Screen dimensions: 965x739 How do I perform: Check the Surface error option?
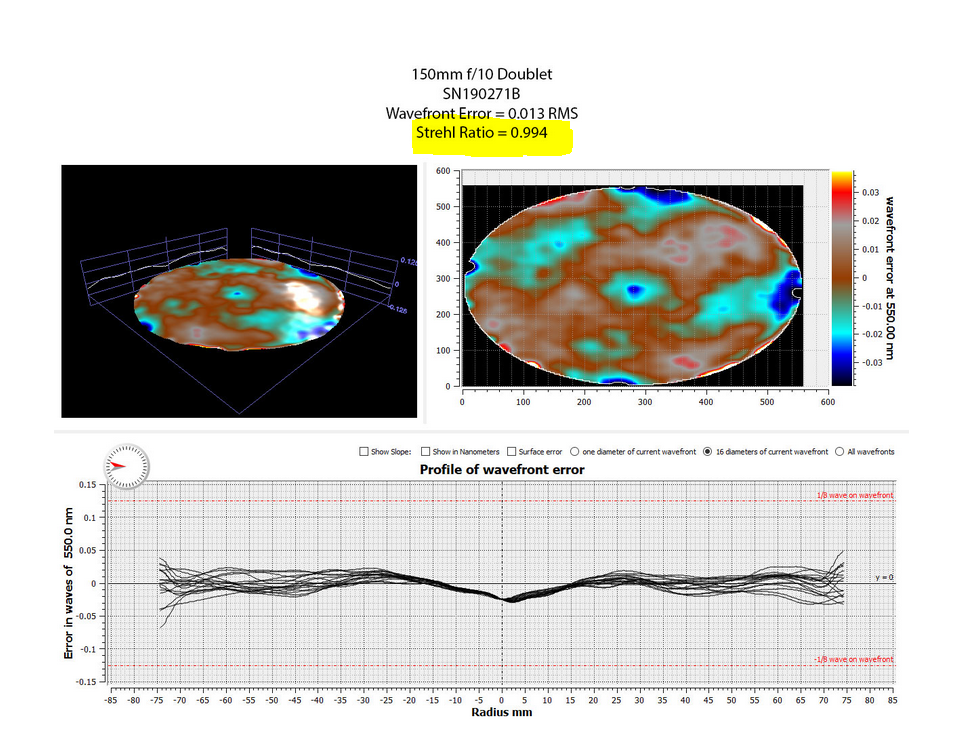pos(511,452)
